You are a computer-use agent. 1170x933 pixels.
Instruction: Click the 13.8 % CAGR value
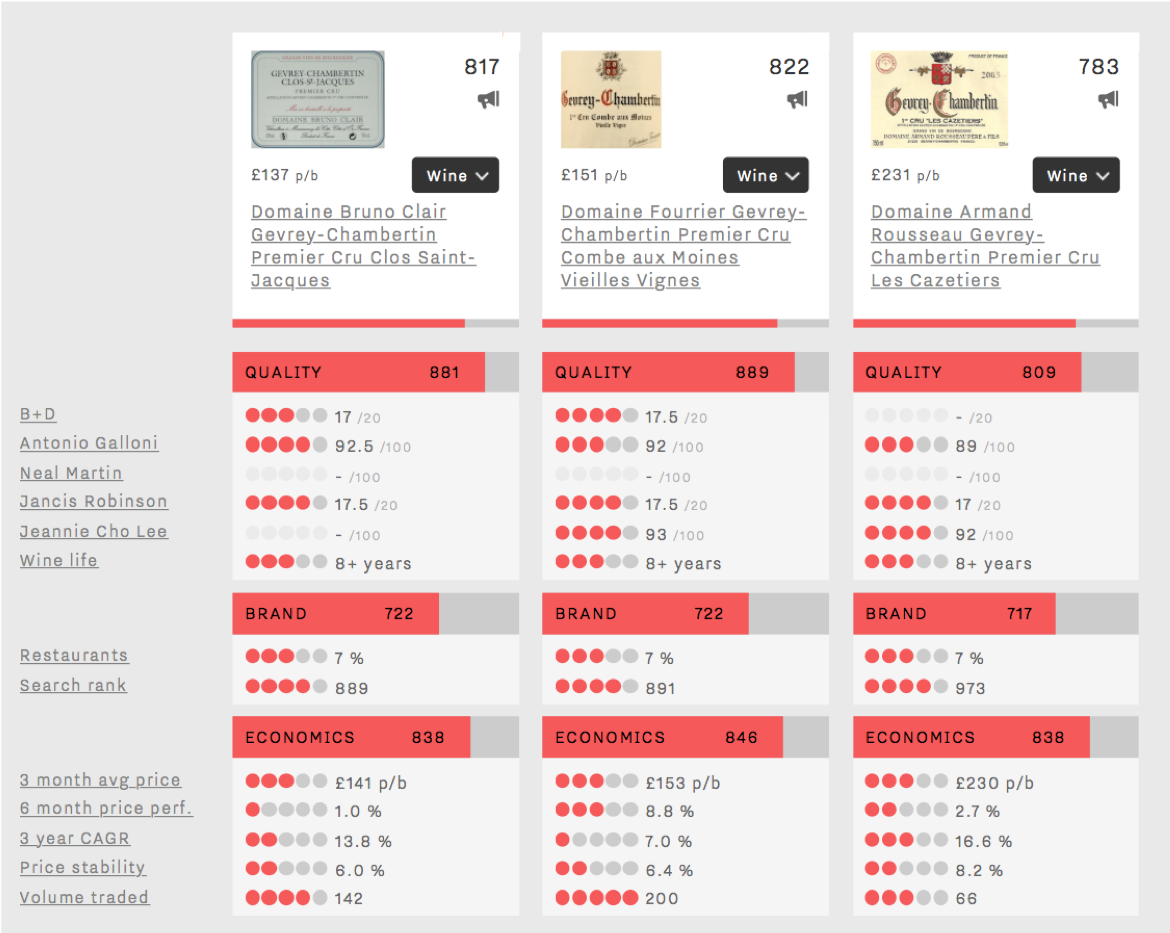pos(363,841)
